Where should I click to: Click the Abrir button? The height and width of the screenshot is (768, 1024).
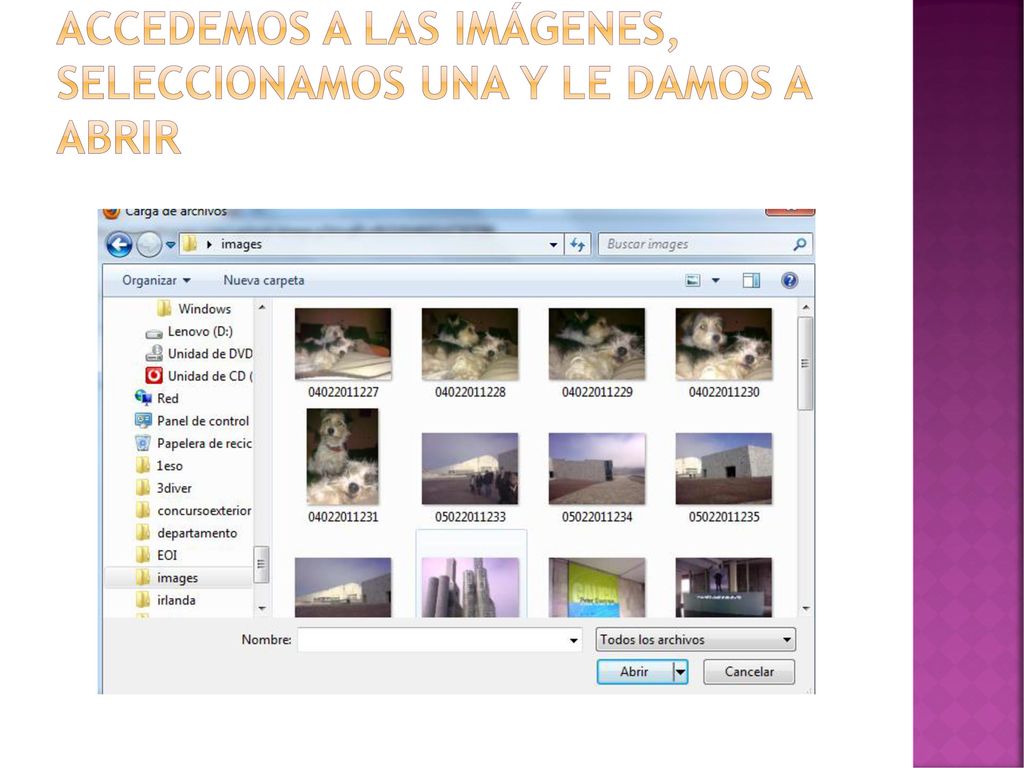634,671
